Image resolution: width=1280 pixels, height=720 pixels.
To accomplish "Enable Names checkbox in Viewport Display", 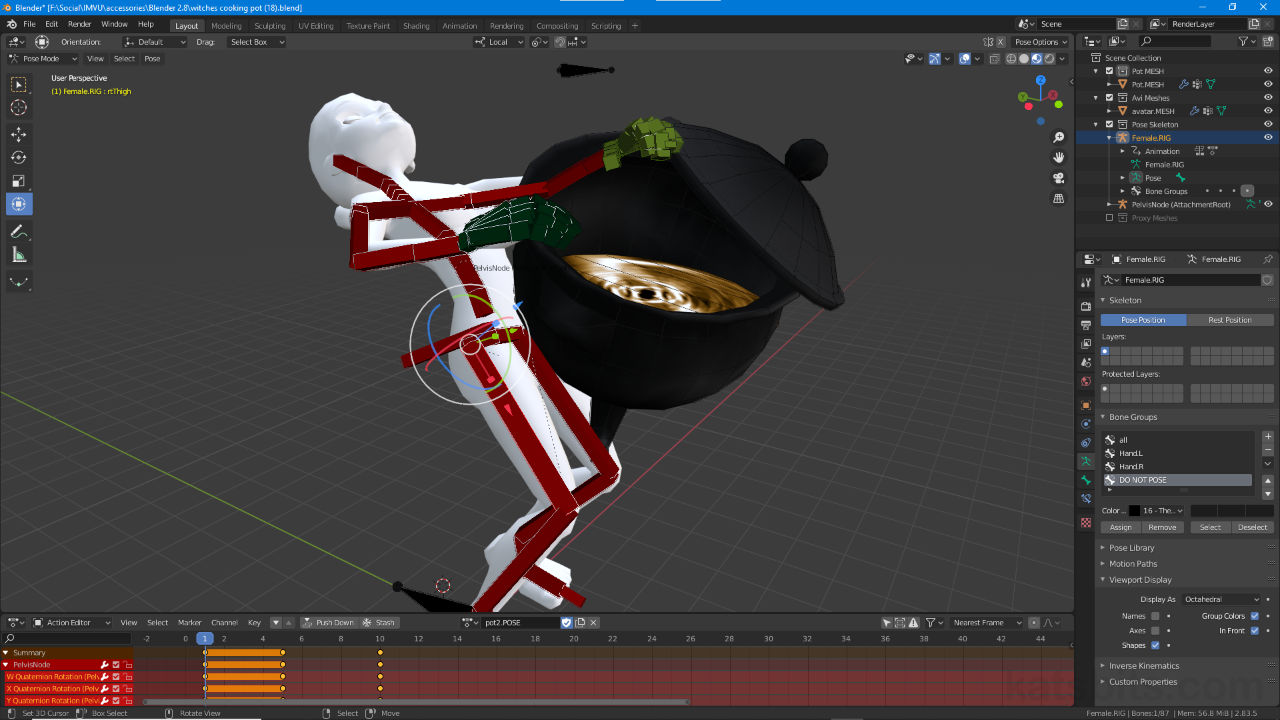I will coord(1155,616).
